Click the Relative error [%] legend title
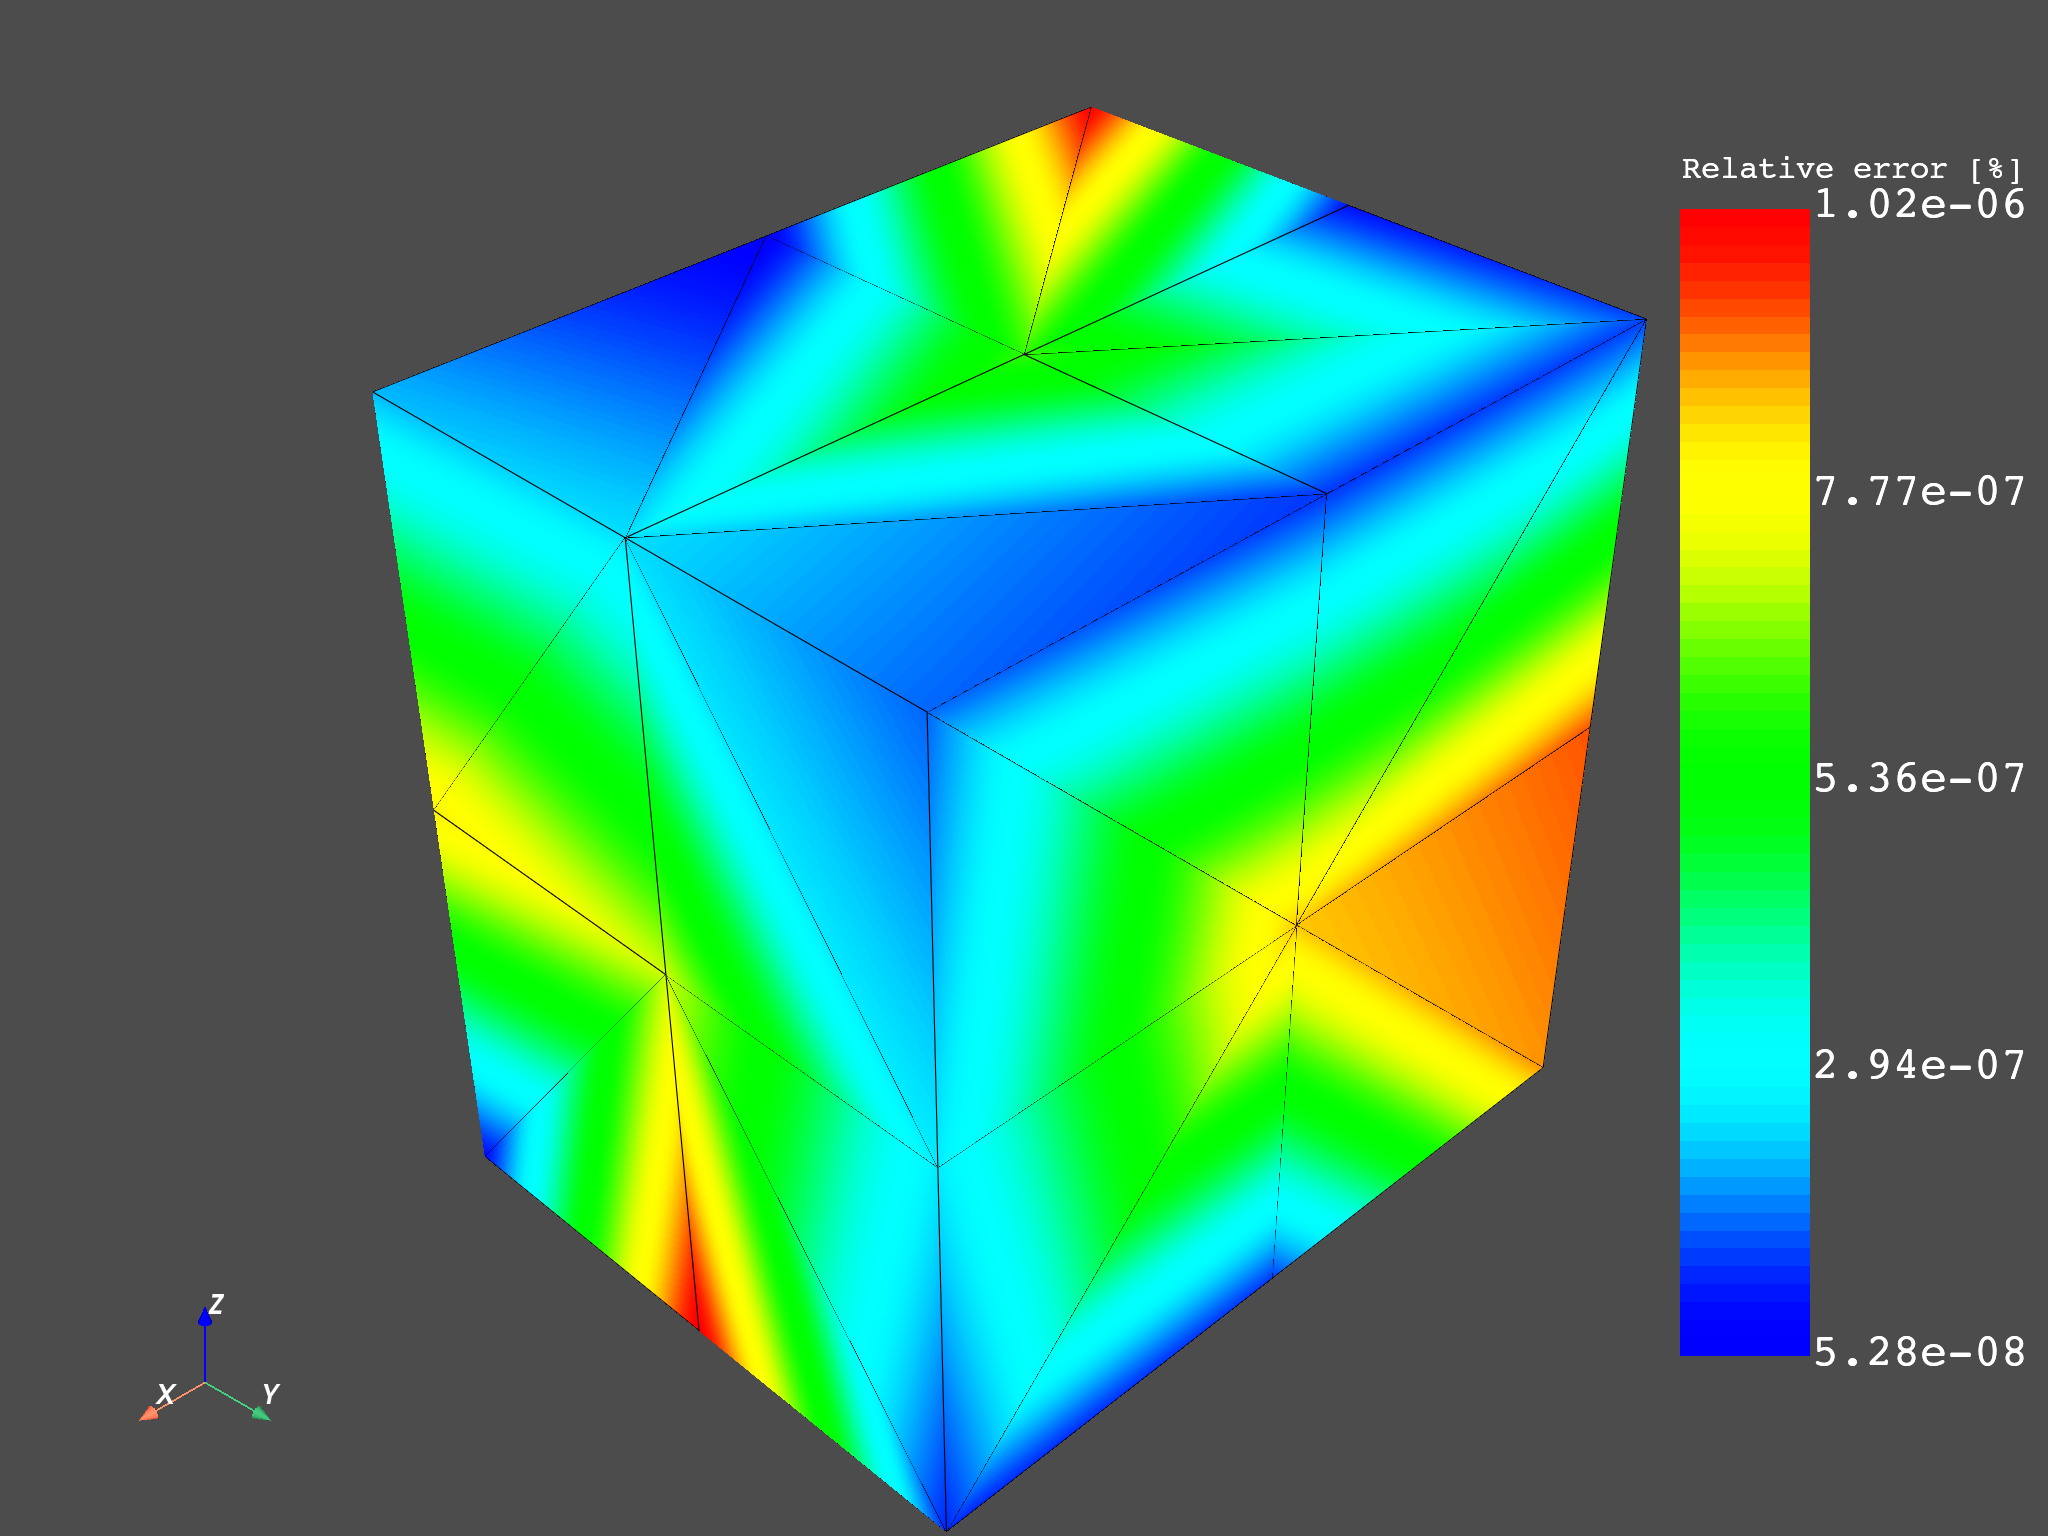The width and height of the screenshot is (2048, 1536). pyautogui.click(x=1851, y=169)
